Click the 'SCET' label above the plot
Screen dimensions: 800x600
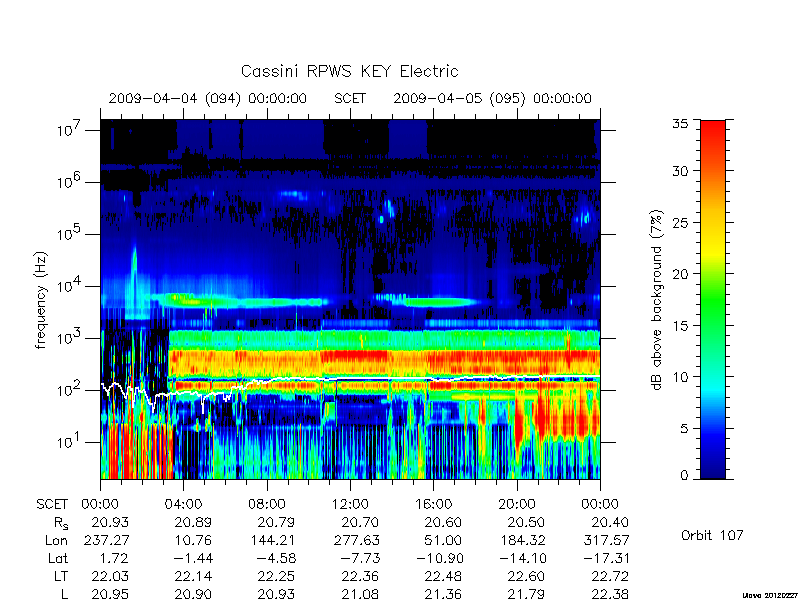tap(350, 98)
